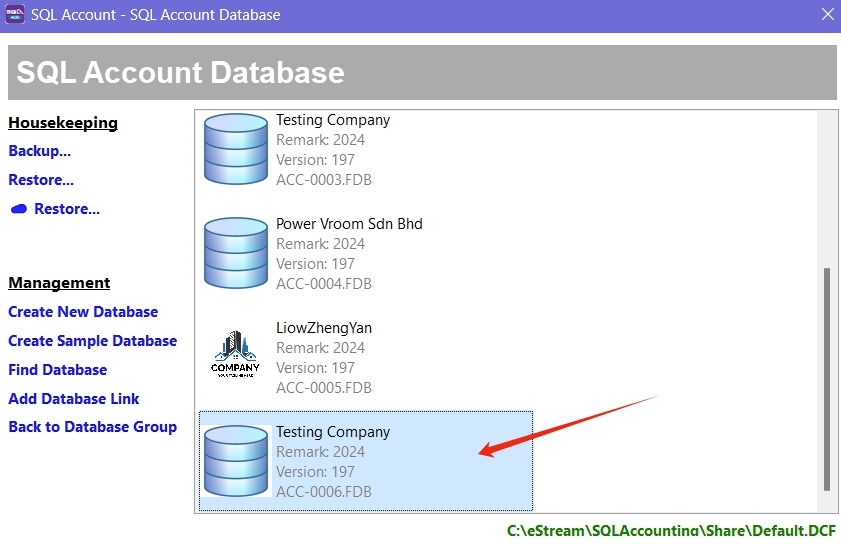Go Back to Database Group

(x=92, y=427)
